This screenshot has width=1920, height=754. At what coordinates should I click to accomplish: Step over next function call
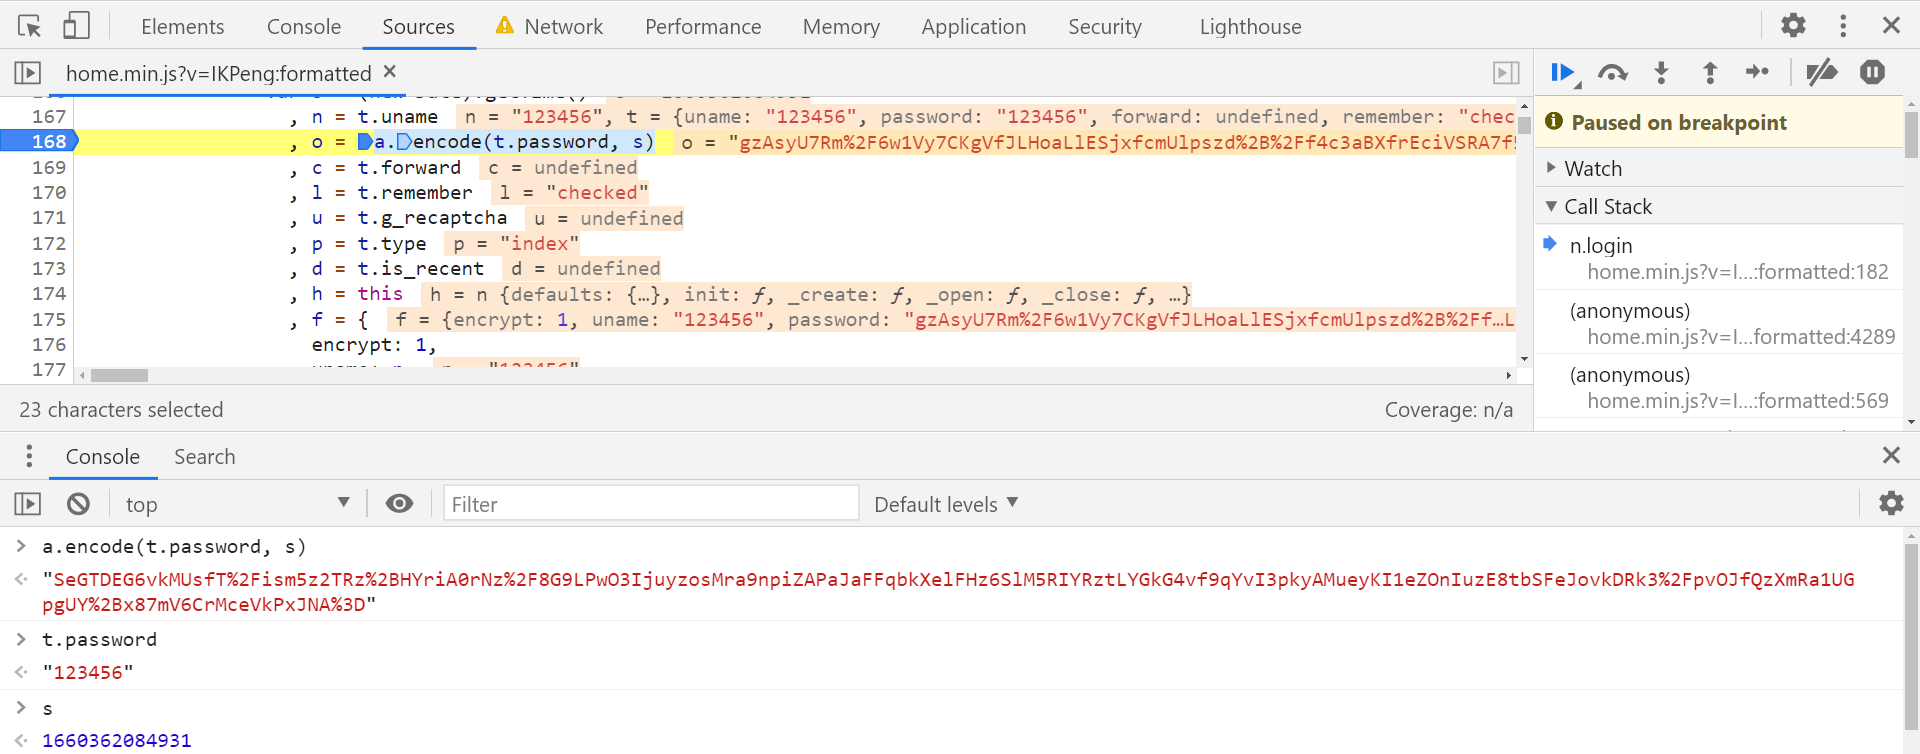tap(1612, 73)
